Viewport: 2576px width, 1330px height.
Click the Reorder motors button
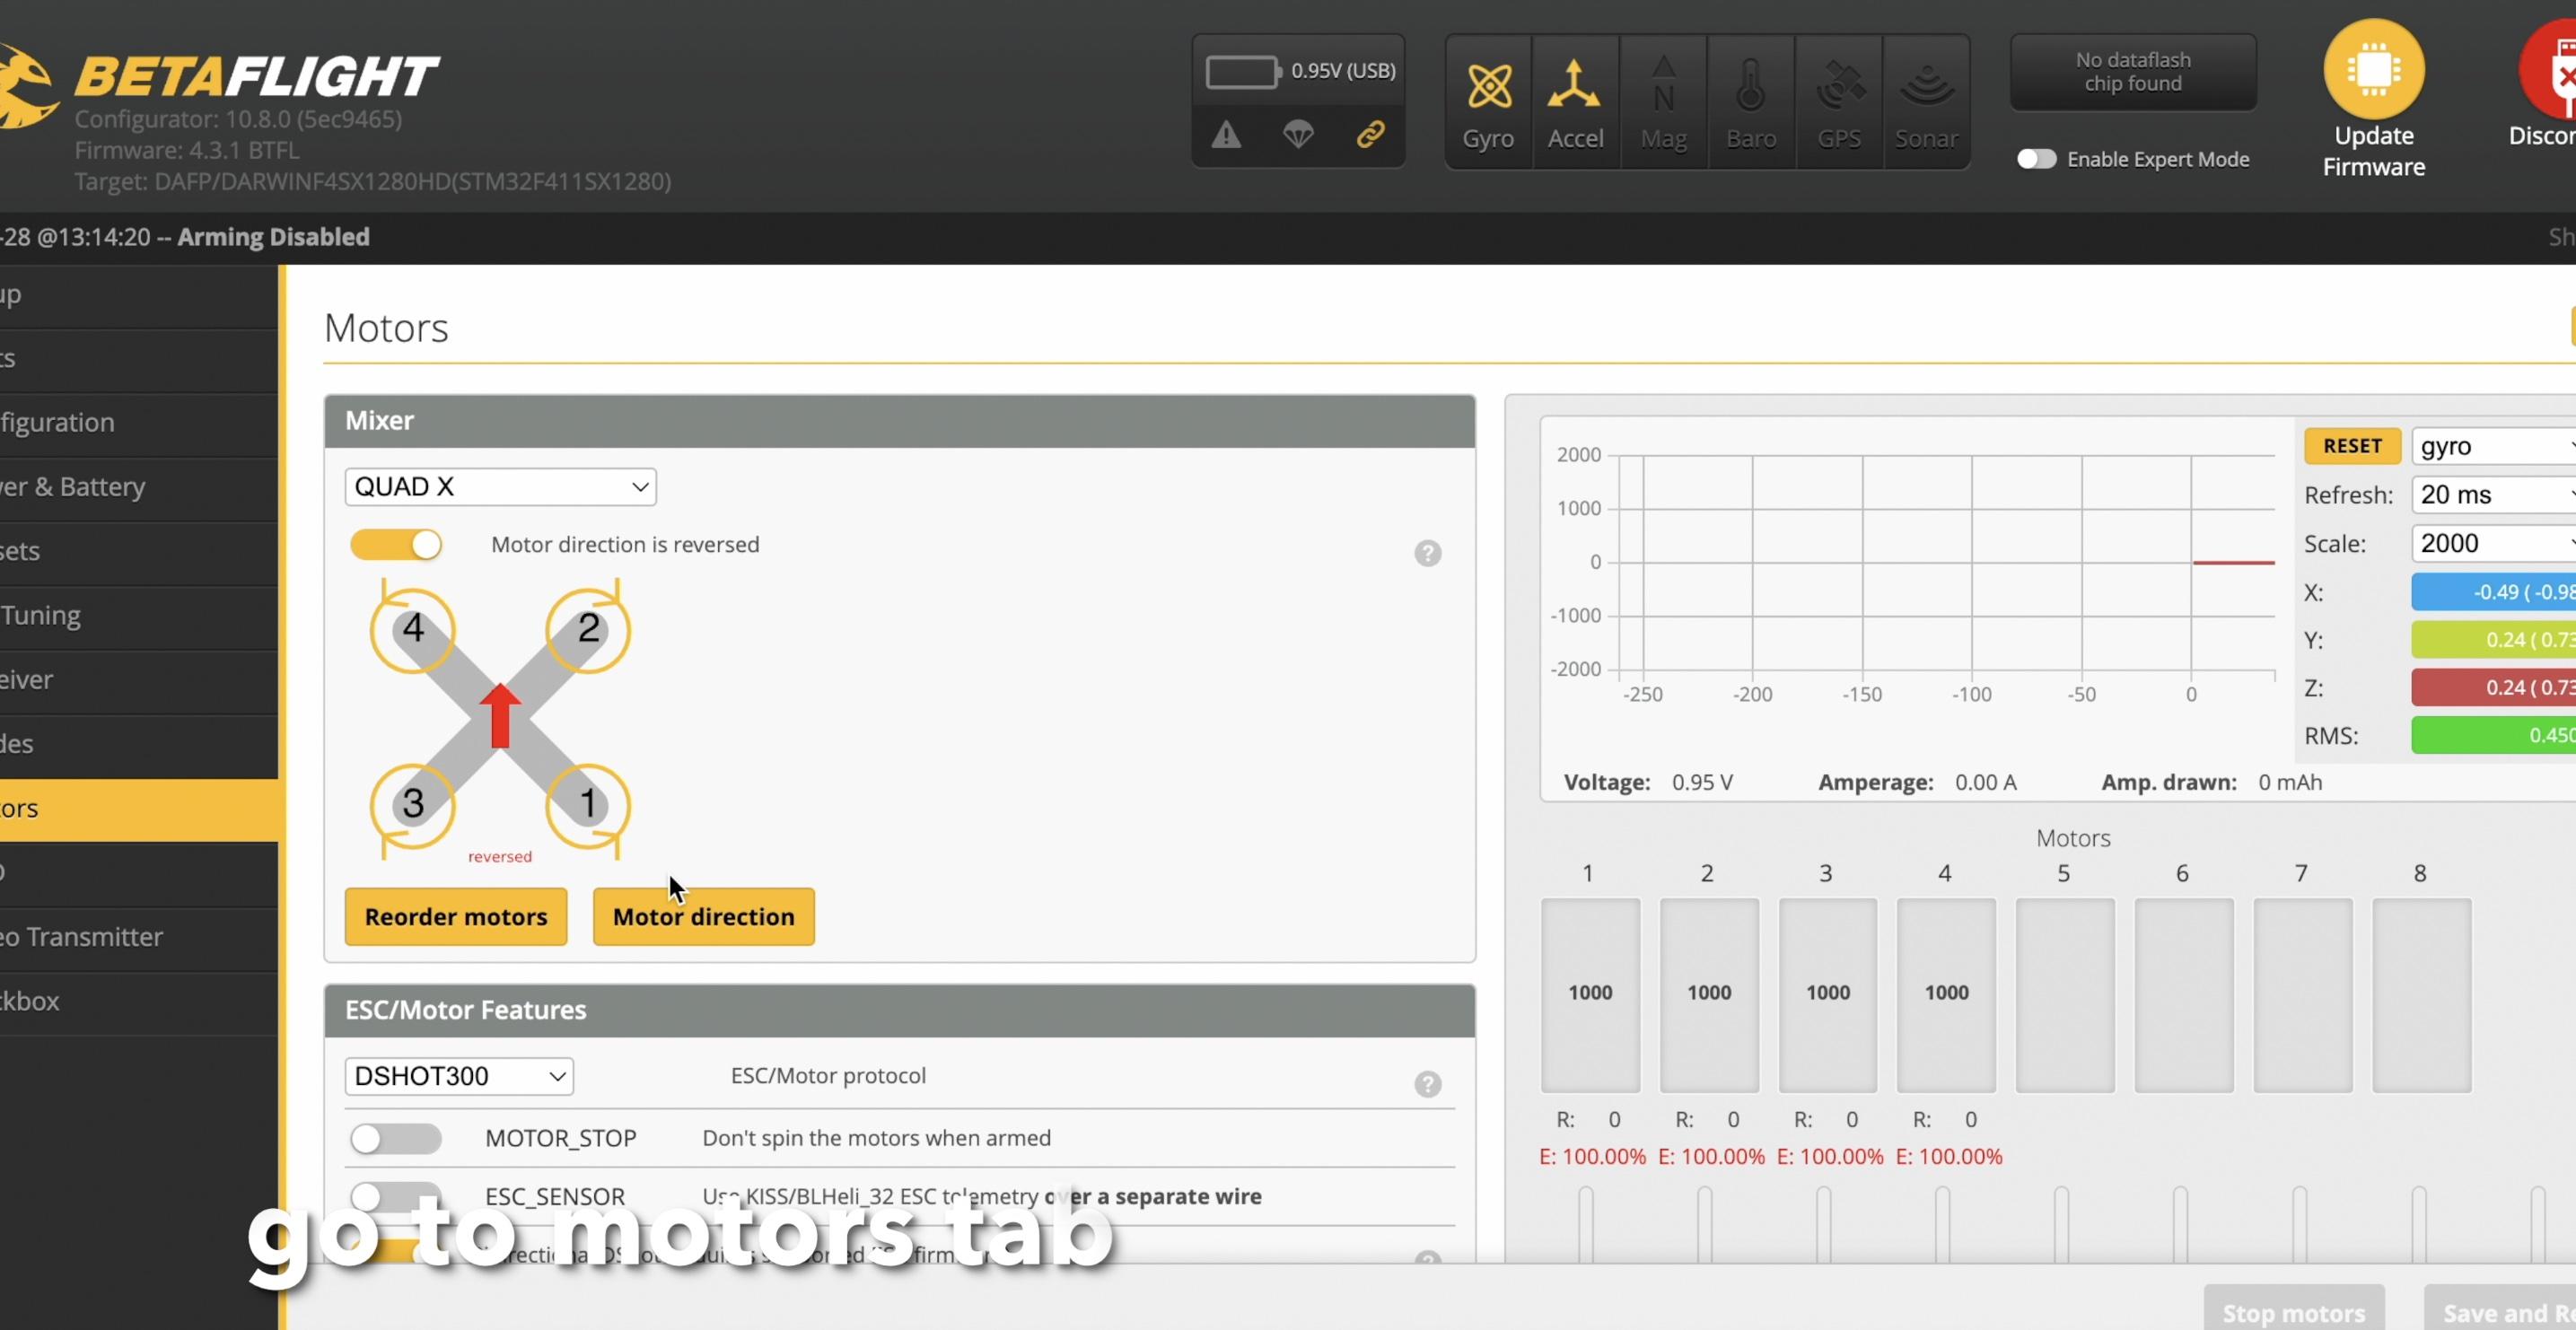456,916
